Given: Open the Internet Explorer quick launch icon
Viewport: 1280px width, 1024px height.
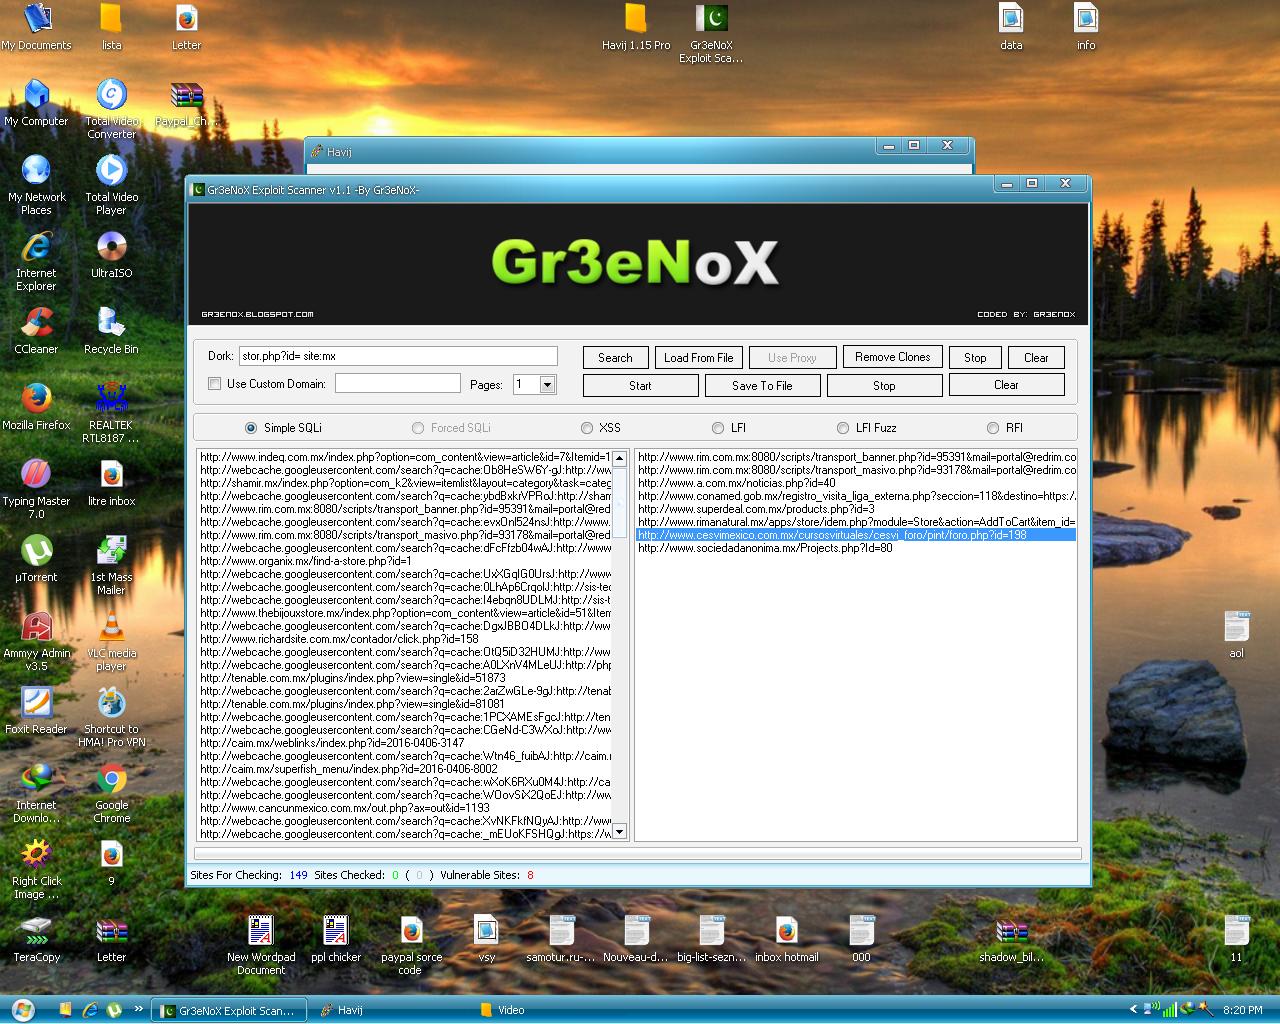Looking at the screenshot, I should (x=90, y=1010).
